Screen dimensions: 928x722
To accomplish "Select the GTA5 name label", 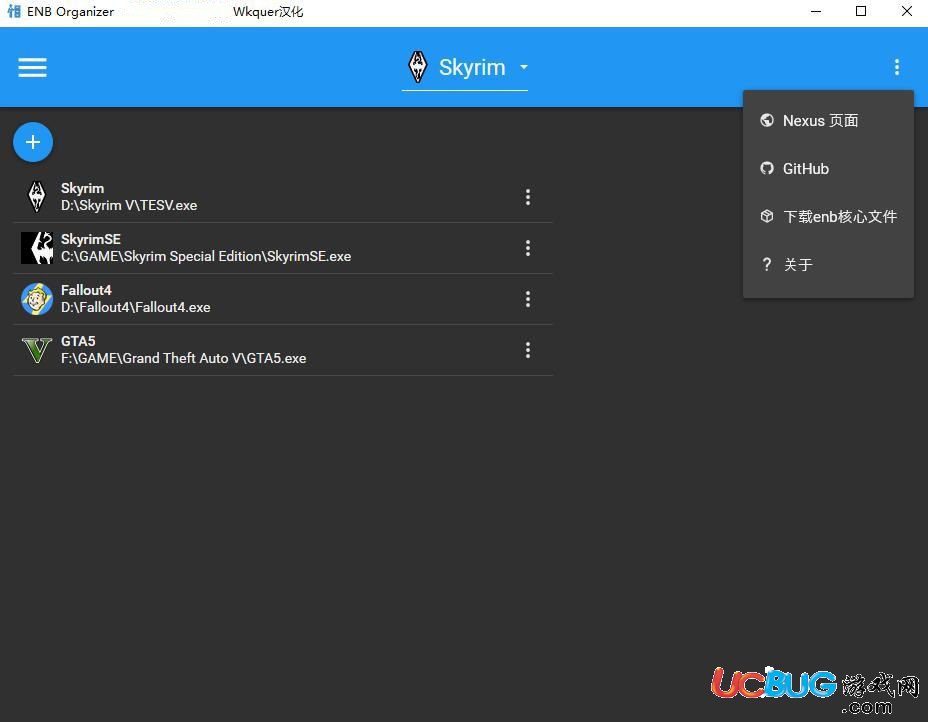I will (x=78, y=341).
